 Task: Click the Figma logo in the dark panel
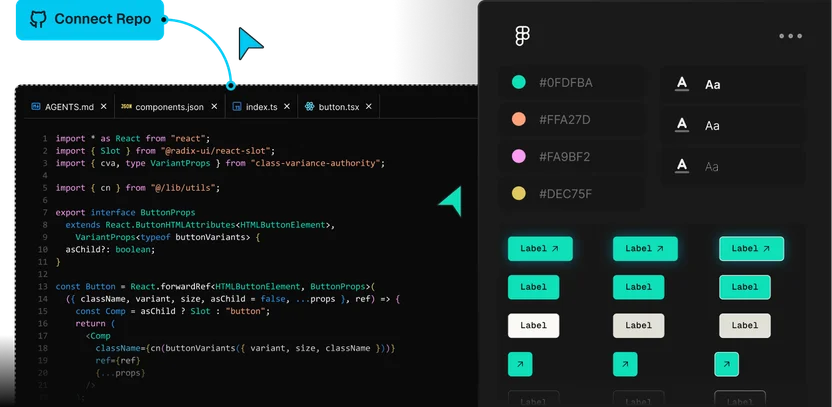(x=523, y=36)
